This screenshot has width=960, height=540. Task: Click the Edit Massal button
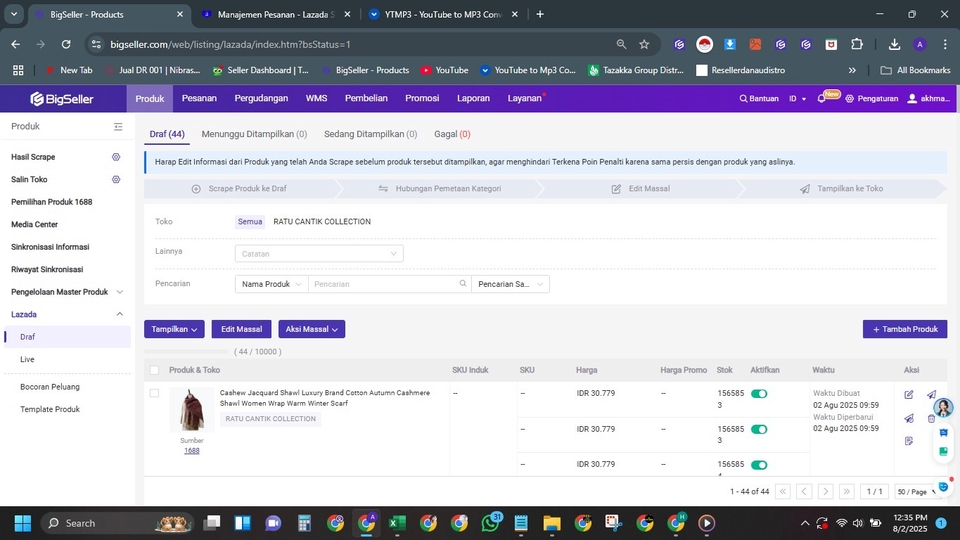[241, 329]
